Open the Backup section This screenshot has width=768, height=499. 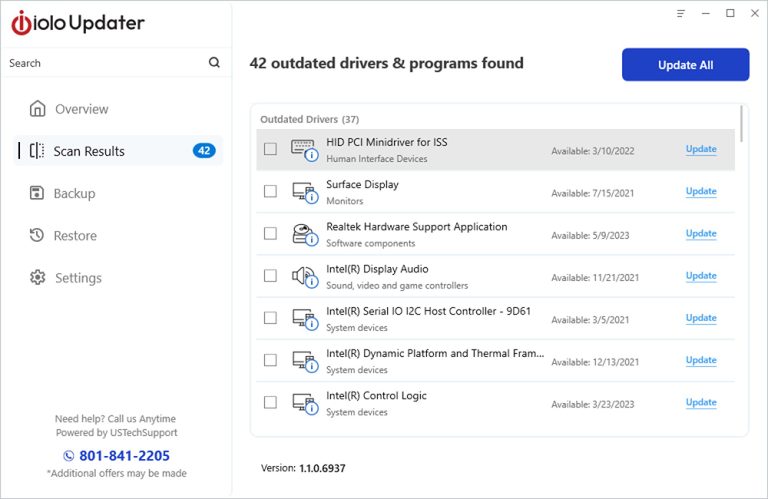(x=74, y=193)
